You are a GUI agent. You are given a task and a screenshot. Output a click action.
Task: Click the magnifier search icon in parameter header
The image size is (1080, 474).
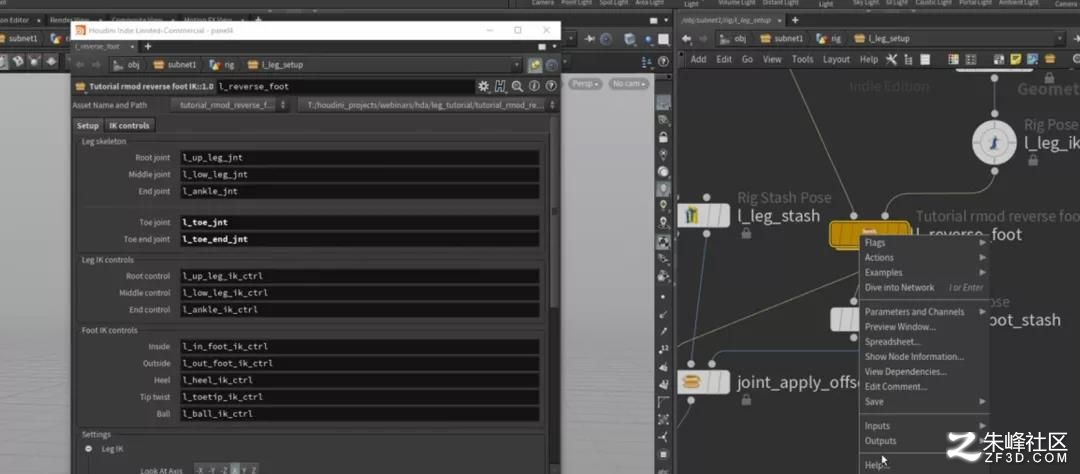517,87
